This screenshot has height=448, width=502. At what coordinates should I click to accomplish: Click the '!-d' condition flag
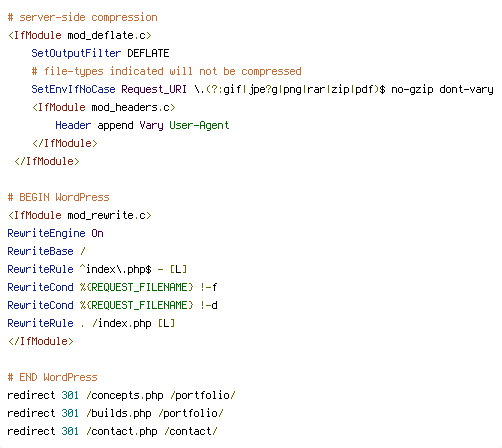(x=209, y=305)
